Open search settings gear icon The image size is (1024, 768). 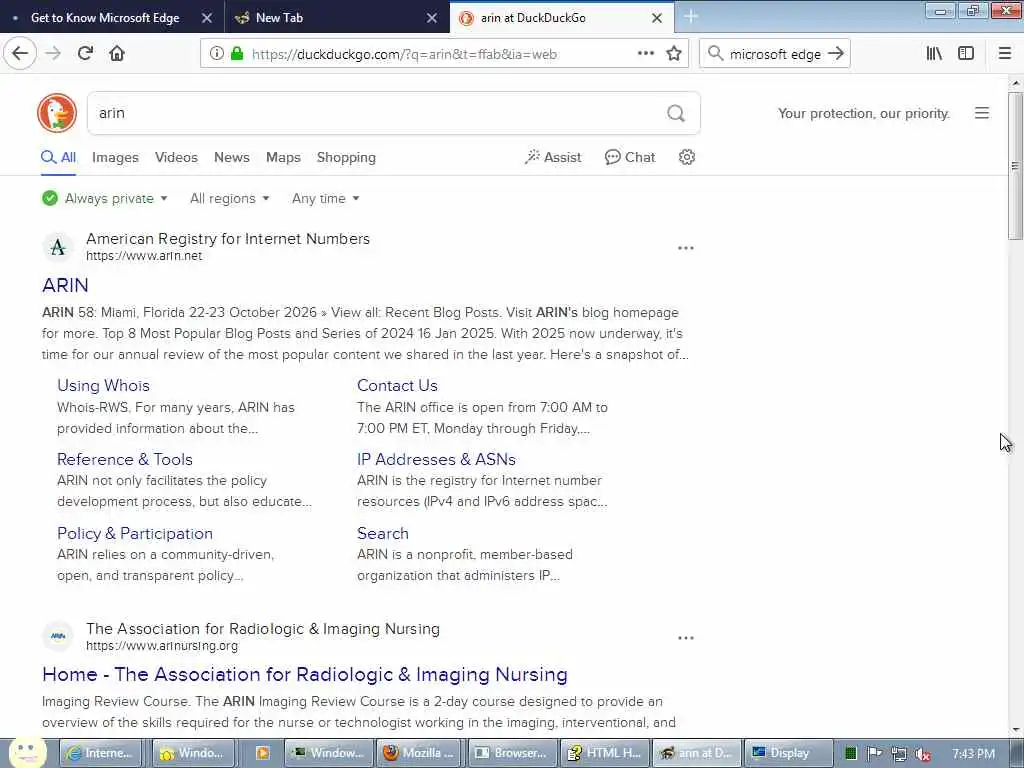pyautogui.click(x=686, y=157)
